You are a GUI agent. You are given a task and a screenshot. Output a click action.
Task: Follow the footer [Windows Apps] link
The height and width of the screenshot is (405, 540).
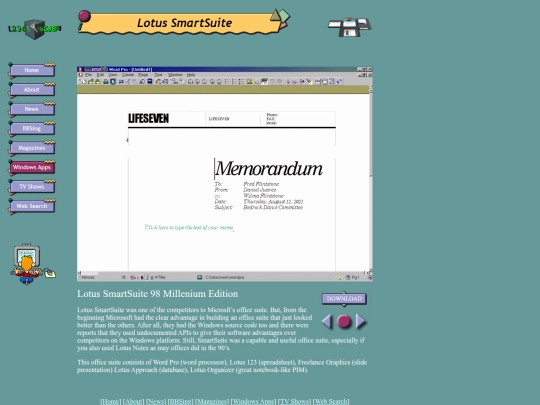pyautogui.click(x=253, y=402)
